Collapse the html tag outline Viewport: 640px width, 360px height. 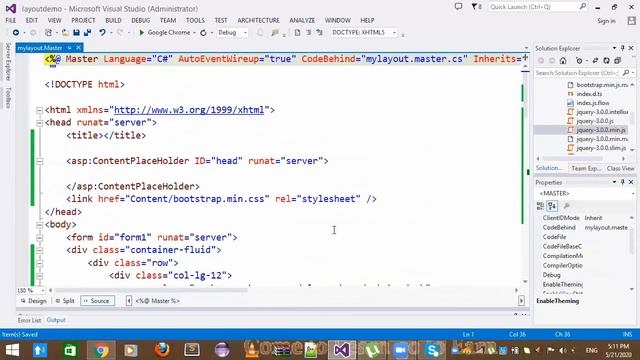[39, 110]
